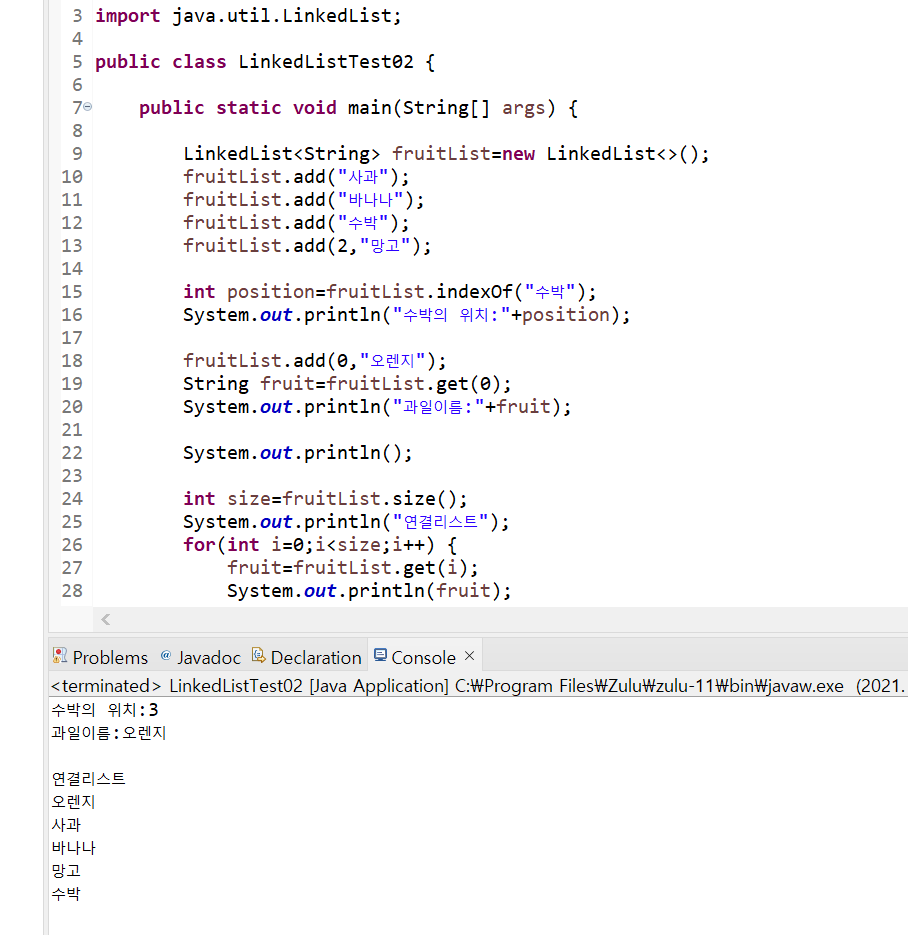Click fruitList.add(2,"망고") on line 13
Screen dimensions: 908x935
pos(307,246)
